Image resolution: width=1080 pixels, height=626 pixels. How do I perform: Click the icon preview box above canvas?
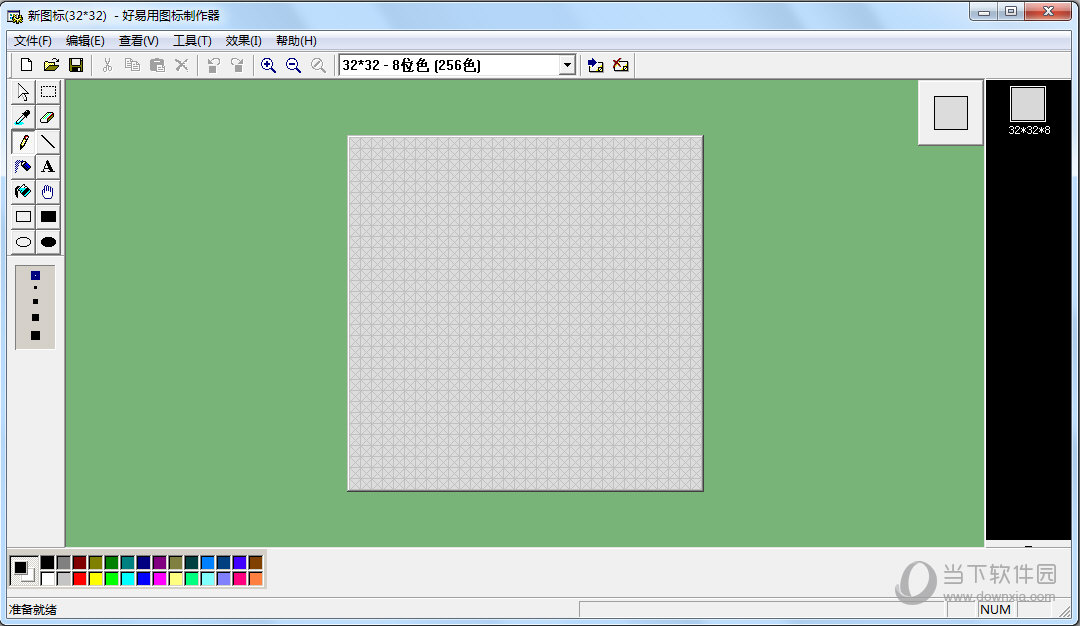[951, 113]
